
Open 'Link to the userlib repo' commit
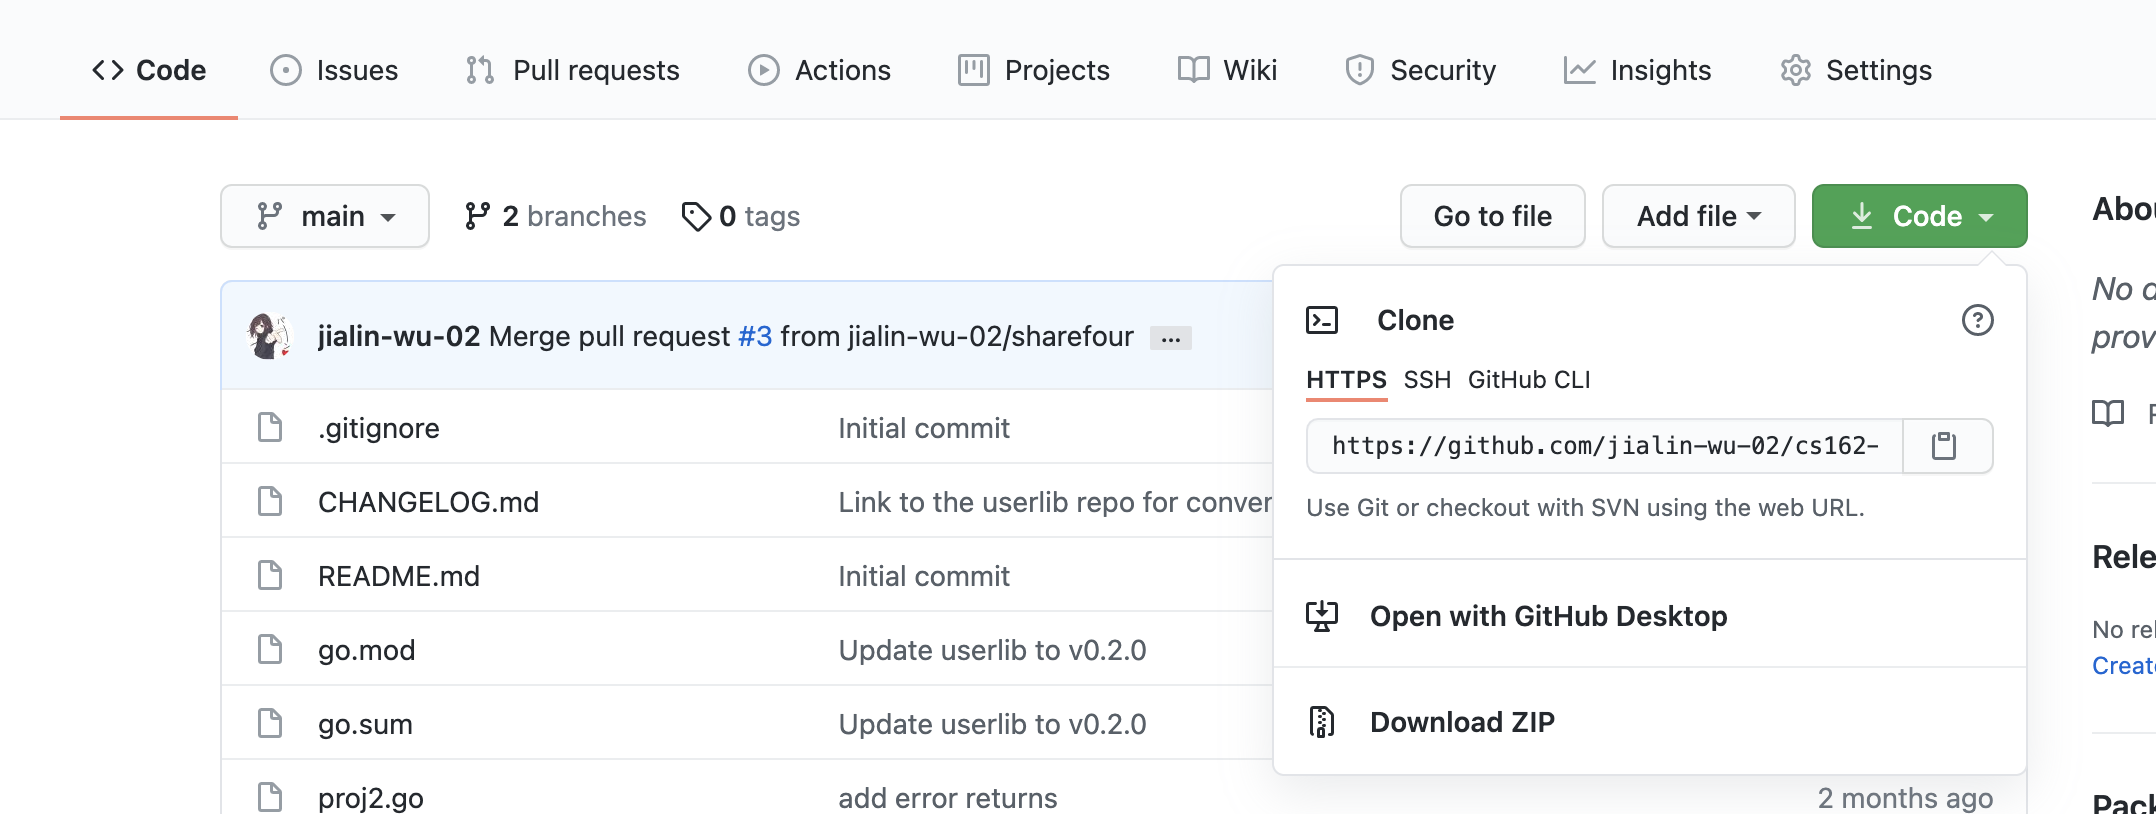[x=1055, y=502]
